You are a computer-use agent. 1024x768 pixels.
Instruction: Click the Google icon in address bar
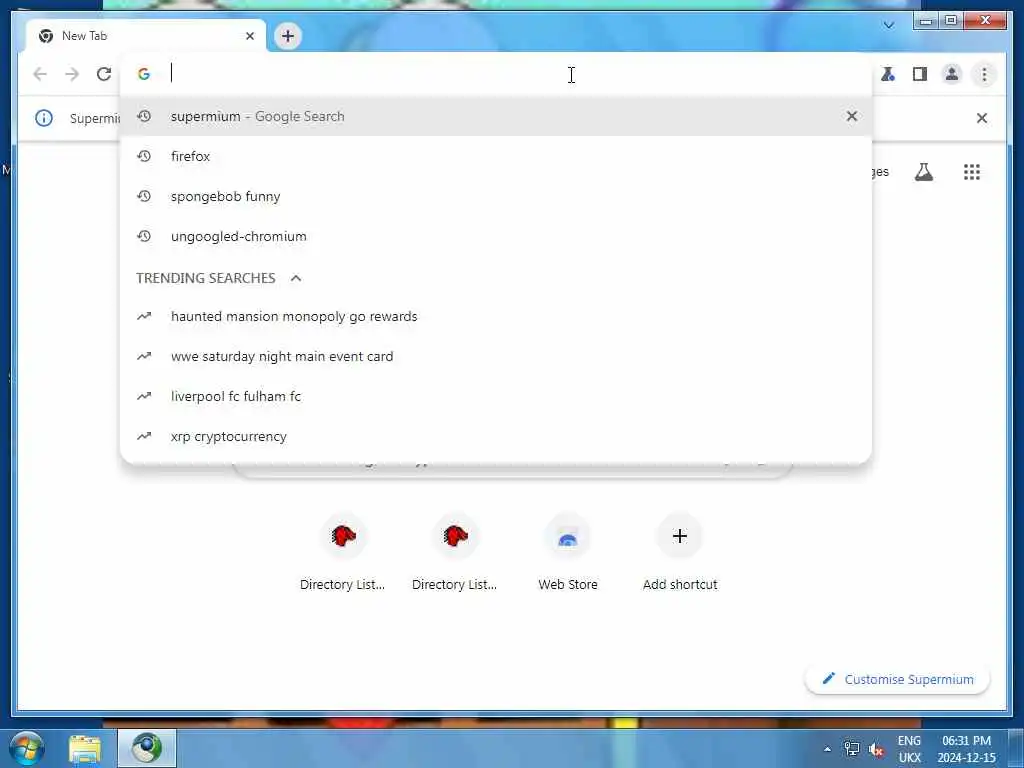[144, 74]
